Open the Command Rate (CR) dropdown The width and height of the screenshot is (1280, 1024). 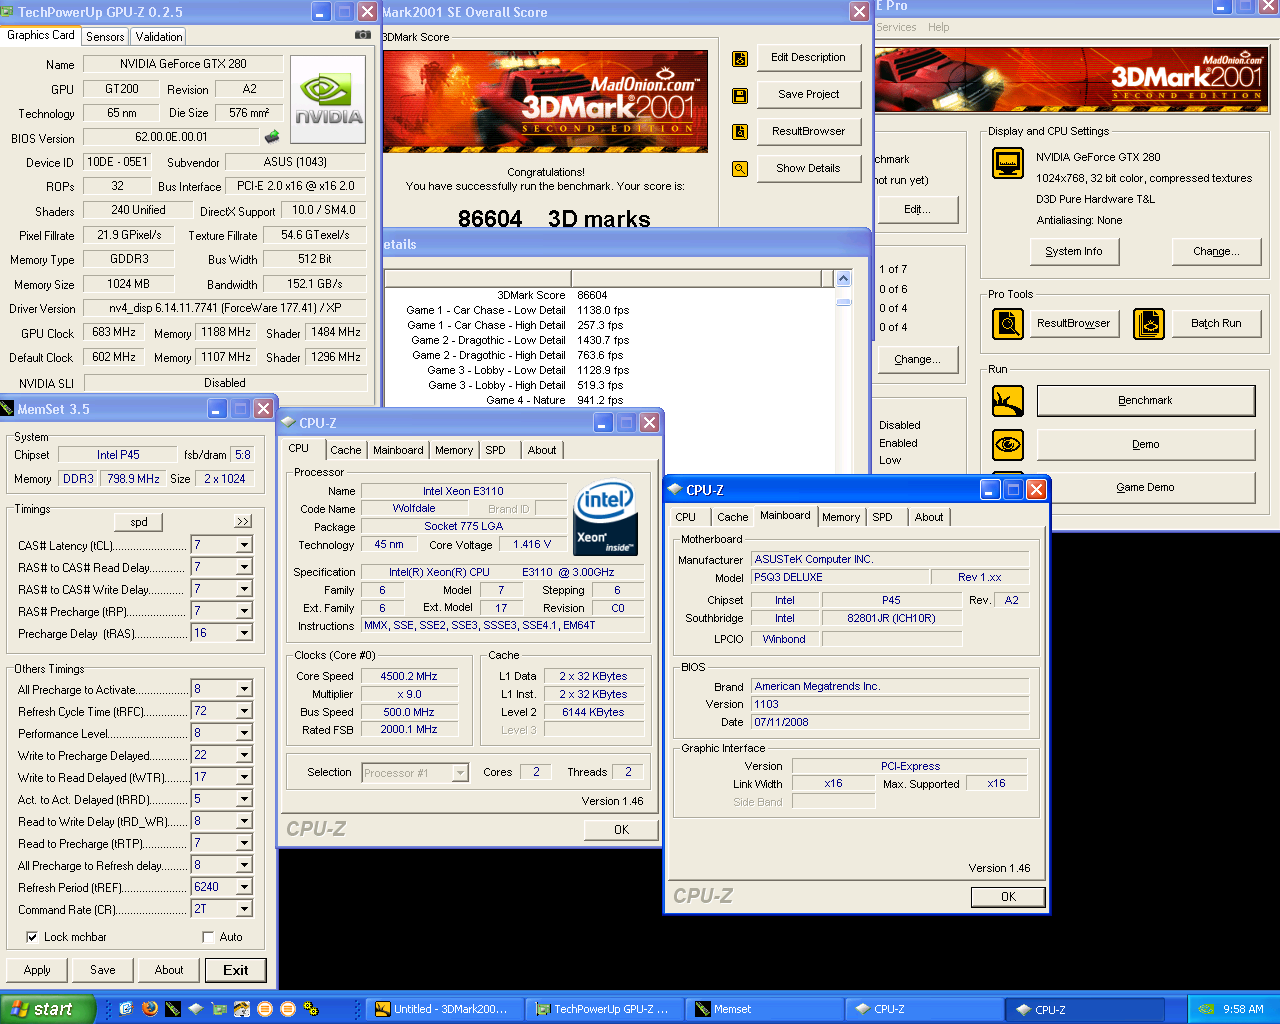[244, 909]
